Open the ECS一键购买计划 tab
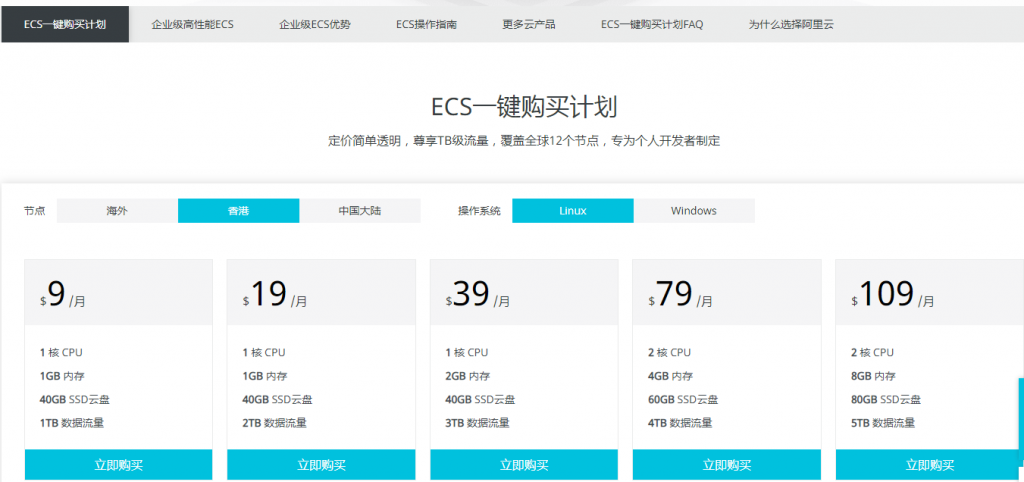Viewport: 1024px width, 482px height. point(65,24)
